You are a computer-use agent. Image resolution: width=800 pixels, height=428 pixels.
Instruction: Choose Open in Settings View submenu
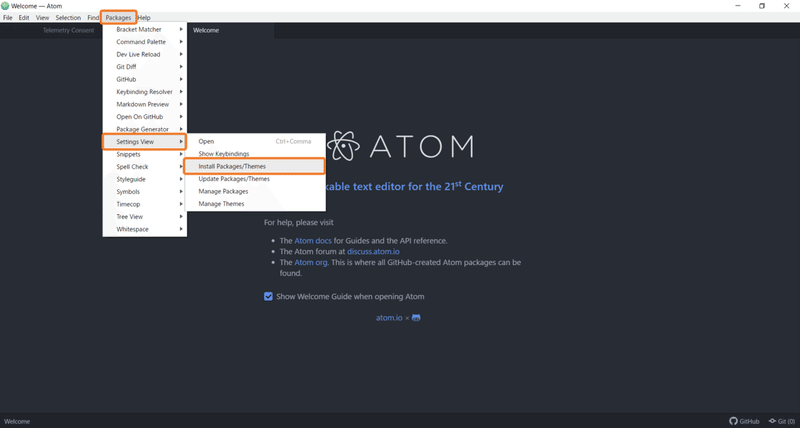tap(255, 141)
